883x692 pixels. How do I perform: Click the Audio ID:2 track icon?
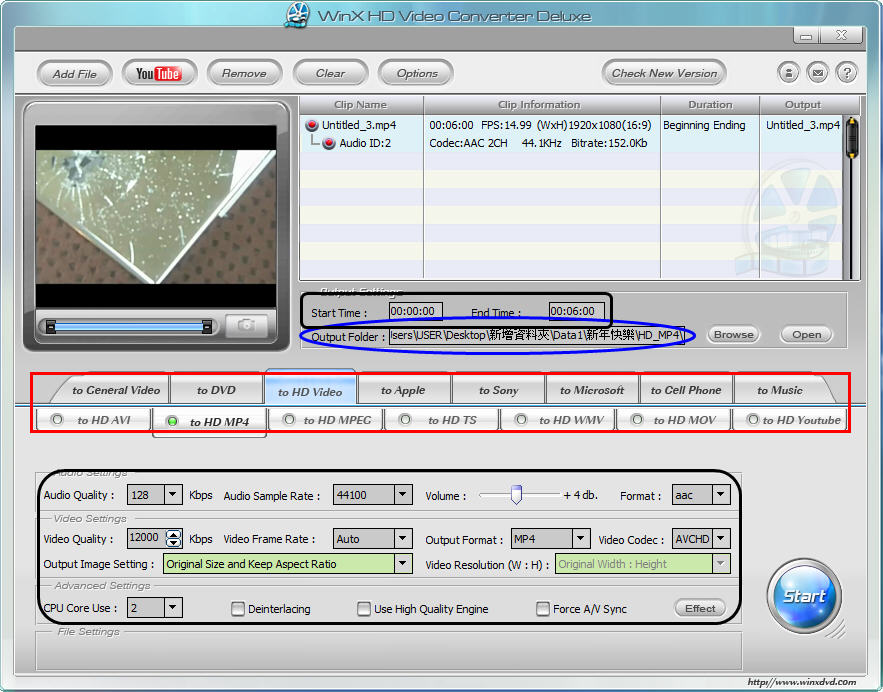coord(328,144)
